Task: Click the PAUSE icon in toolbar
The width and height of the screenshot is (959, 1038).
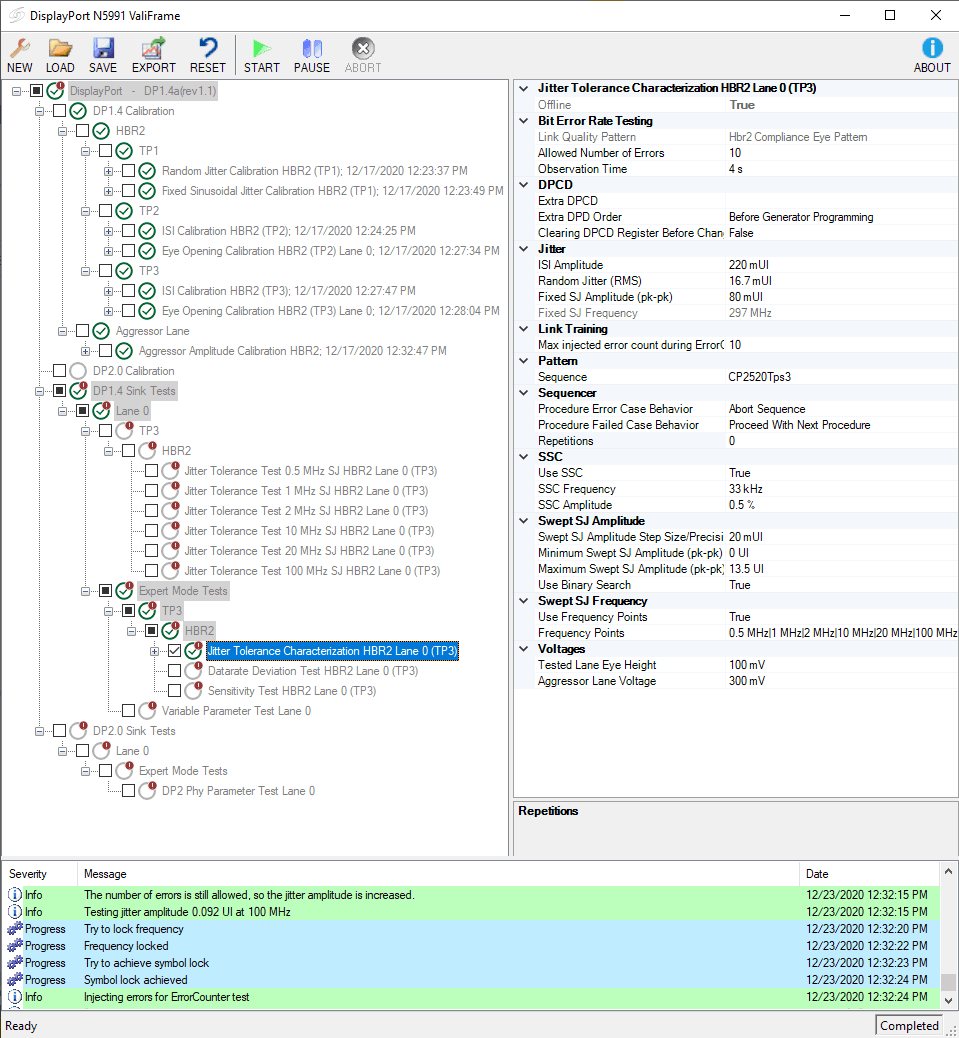Action: (x=312, y=48)
